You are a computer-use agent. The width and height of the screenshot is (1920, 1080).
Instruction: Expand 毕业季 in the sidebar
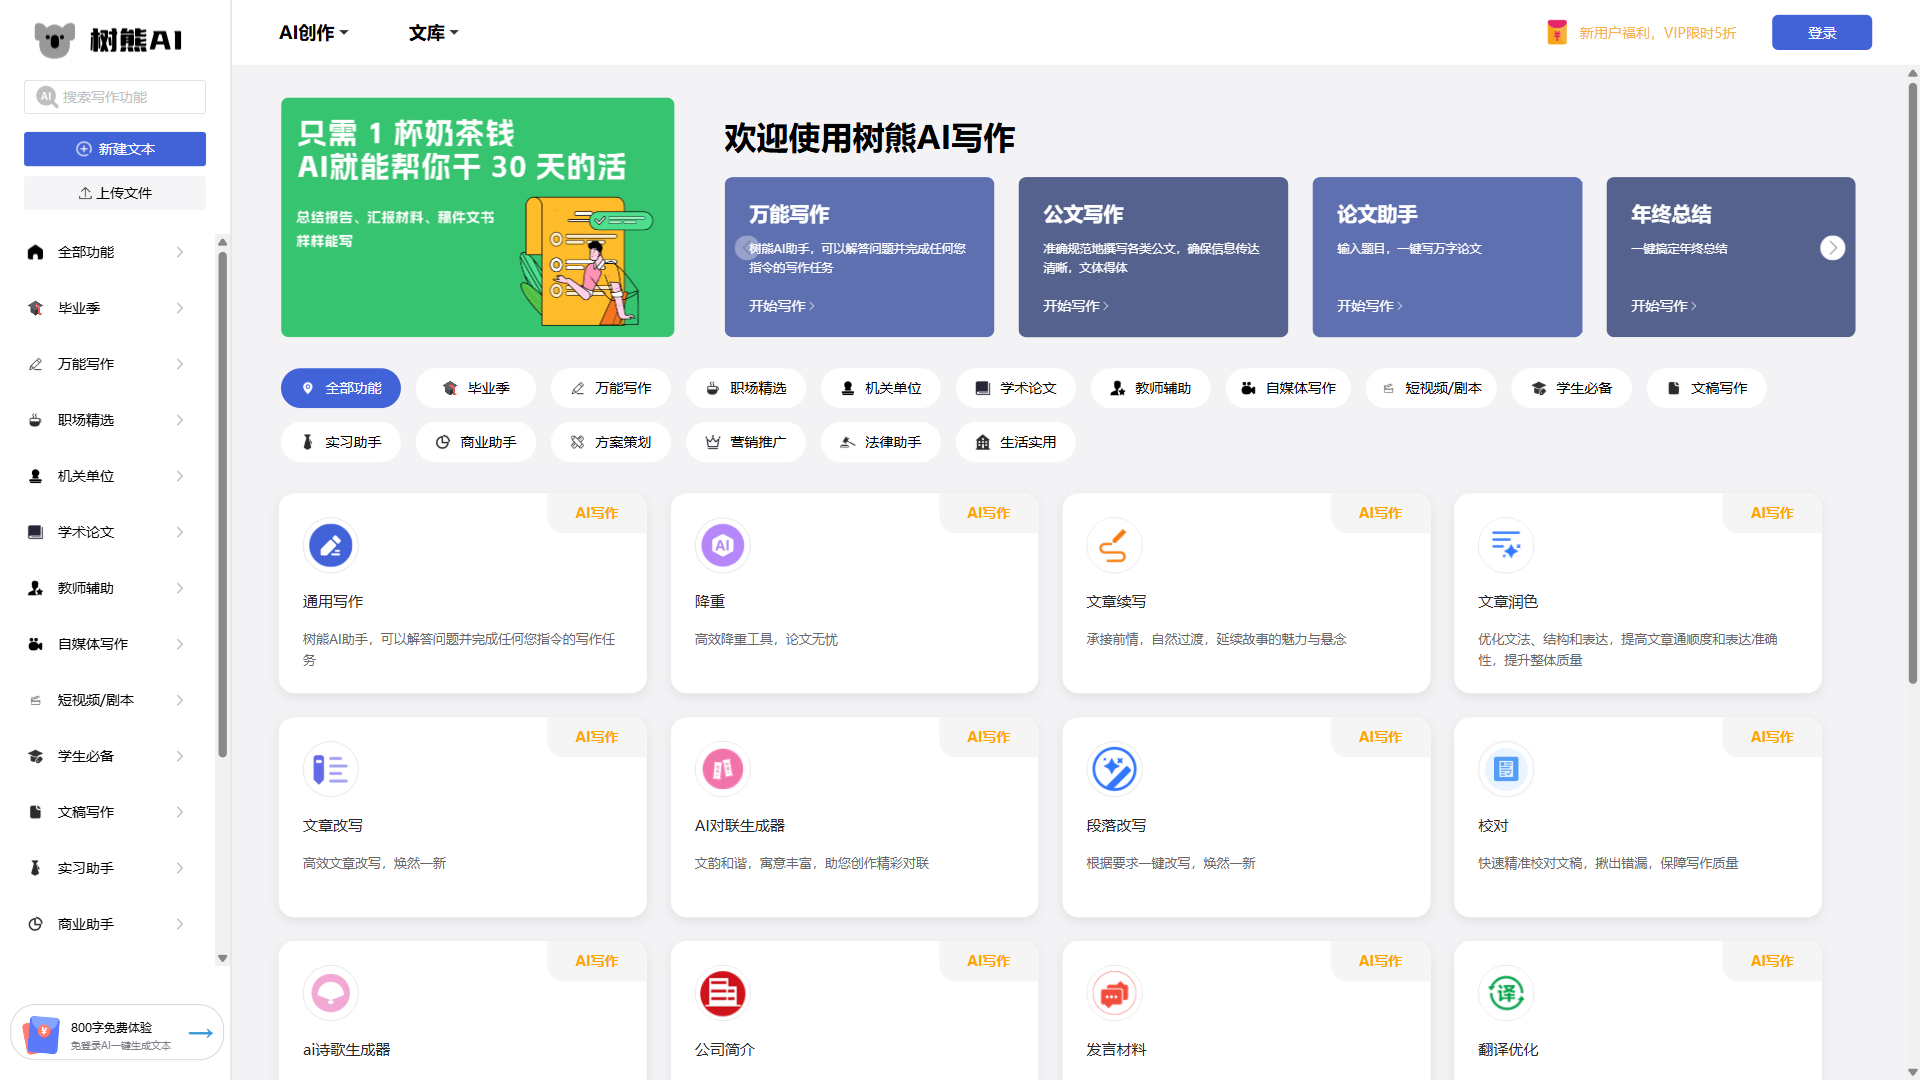click(x=180, y=308)
